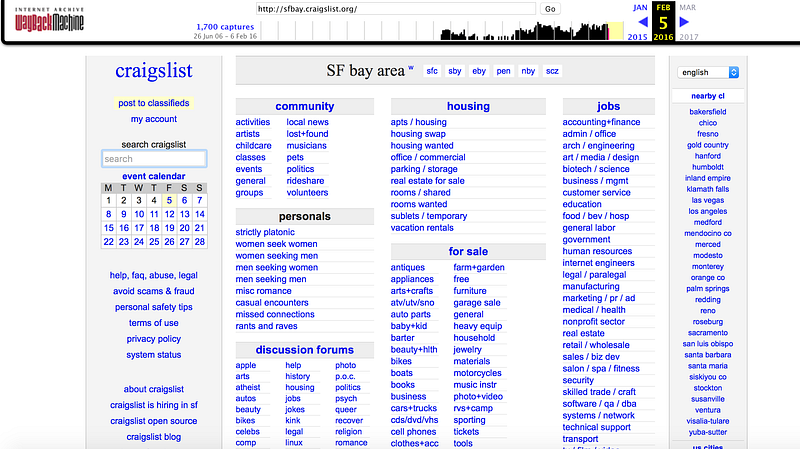Open the sacramento nearby city link
The width and height of the screenshot is (800, 449).
(x=708, y=333)
